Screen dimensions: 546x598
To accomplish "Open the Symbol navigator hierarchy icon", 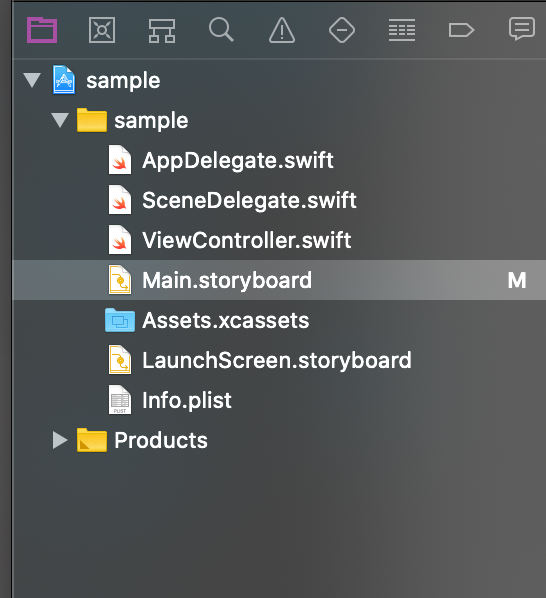I will point(162,31).
